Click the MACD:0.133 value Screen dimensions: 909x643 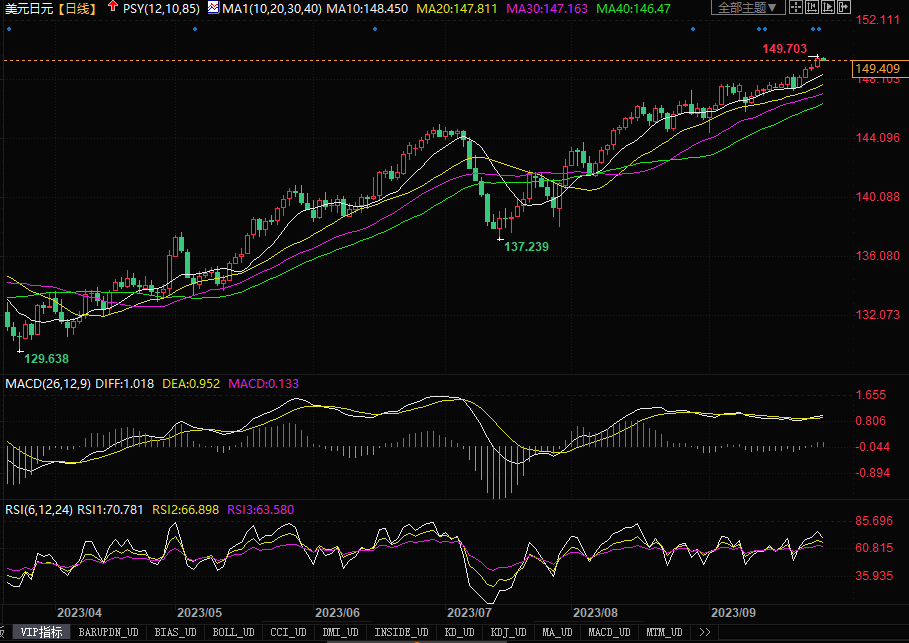pyautogui.click(x=263, y=384)
